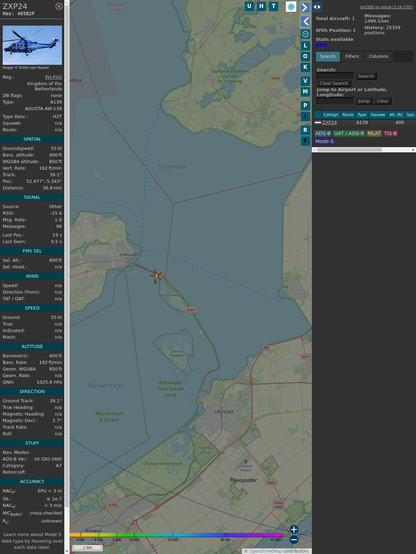Click the Jump to Airport input field
Screen dimensions: 416x554
click(x=335, y=101)
